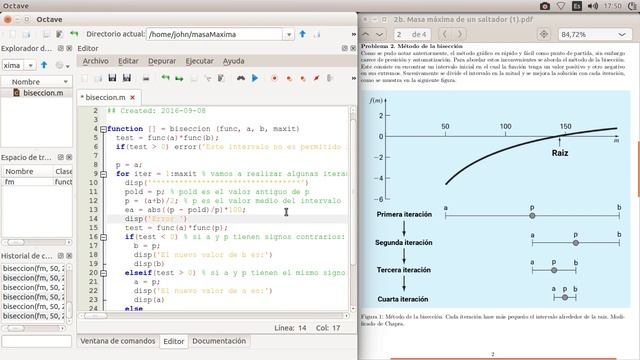The width and height of the screenshot is (640, 360).
Task: Redo the edit with the editor's green right arrow
Action: (179, 78)
